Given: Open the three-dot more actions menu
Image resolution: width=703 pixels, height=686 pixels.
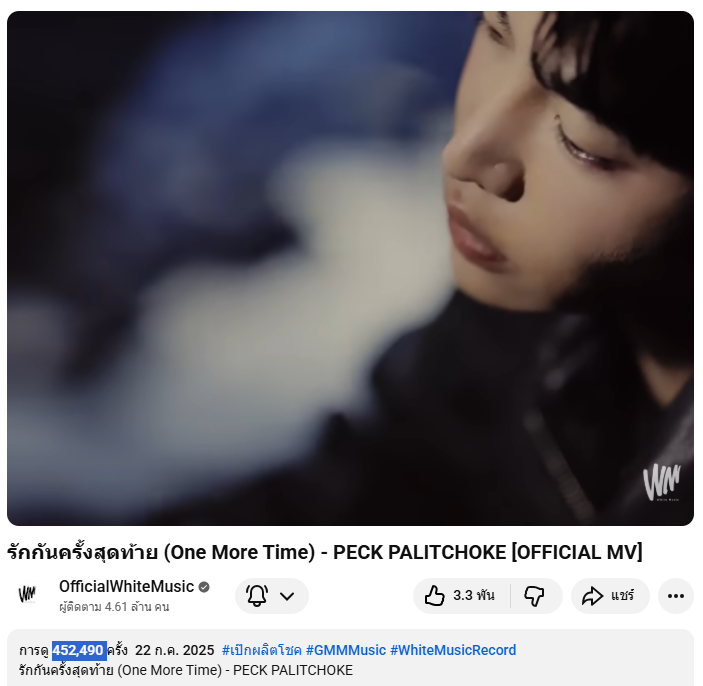Looking at the screenshot, I should (x=676, y=596).
